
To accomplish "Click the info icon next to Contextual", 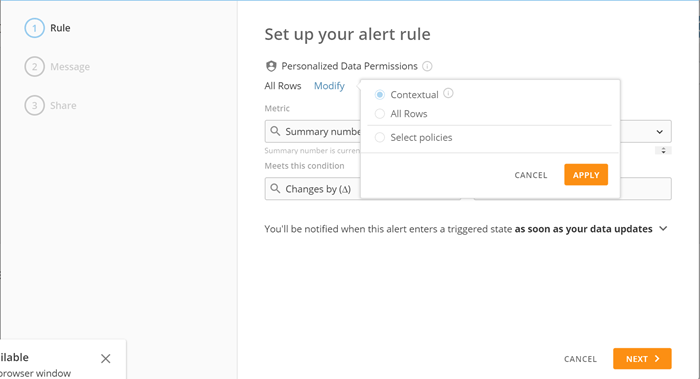I will [x=448, y=93].
